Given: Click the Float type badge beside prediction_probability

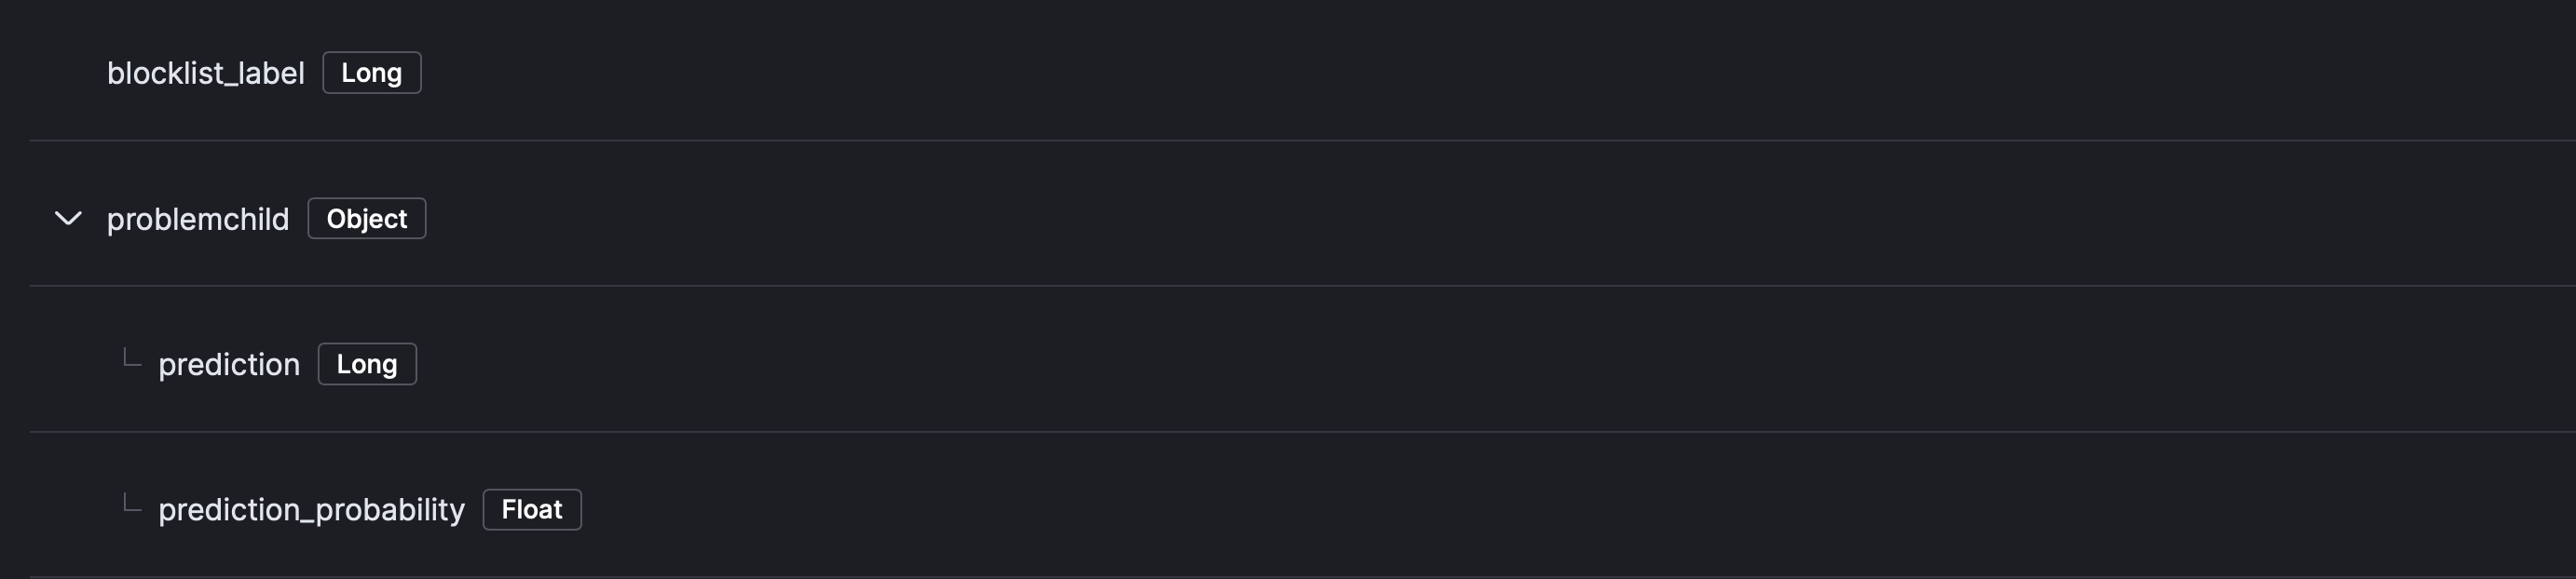Looking at the screenshot, I should click(532, 509).
